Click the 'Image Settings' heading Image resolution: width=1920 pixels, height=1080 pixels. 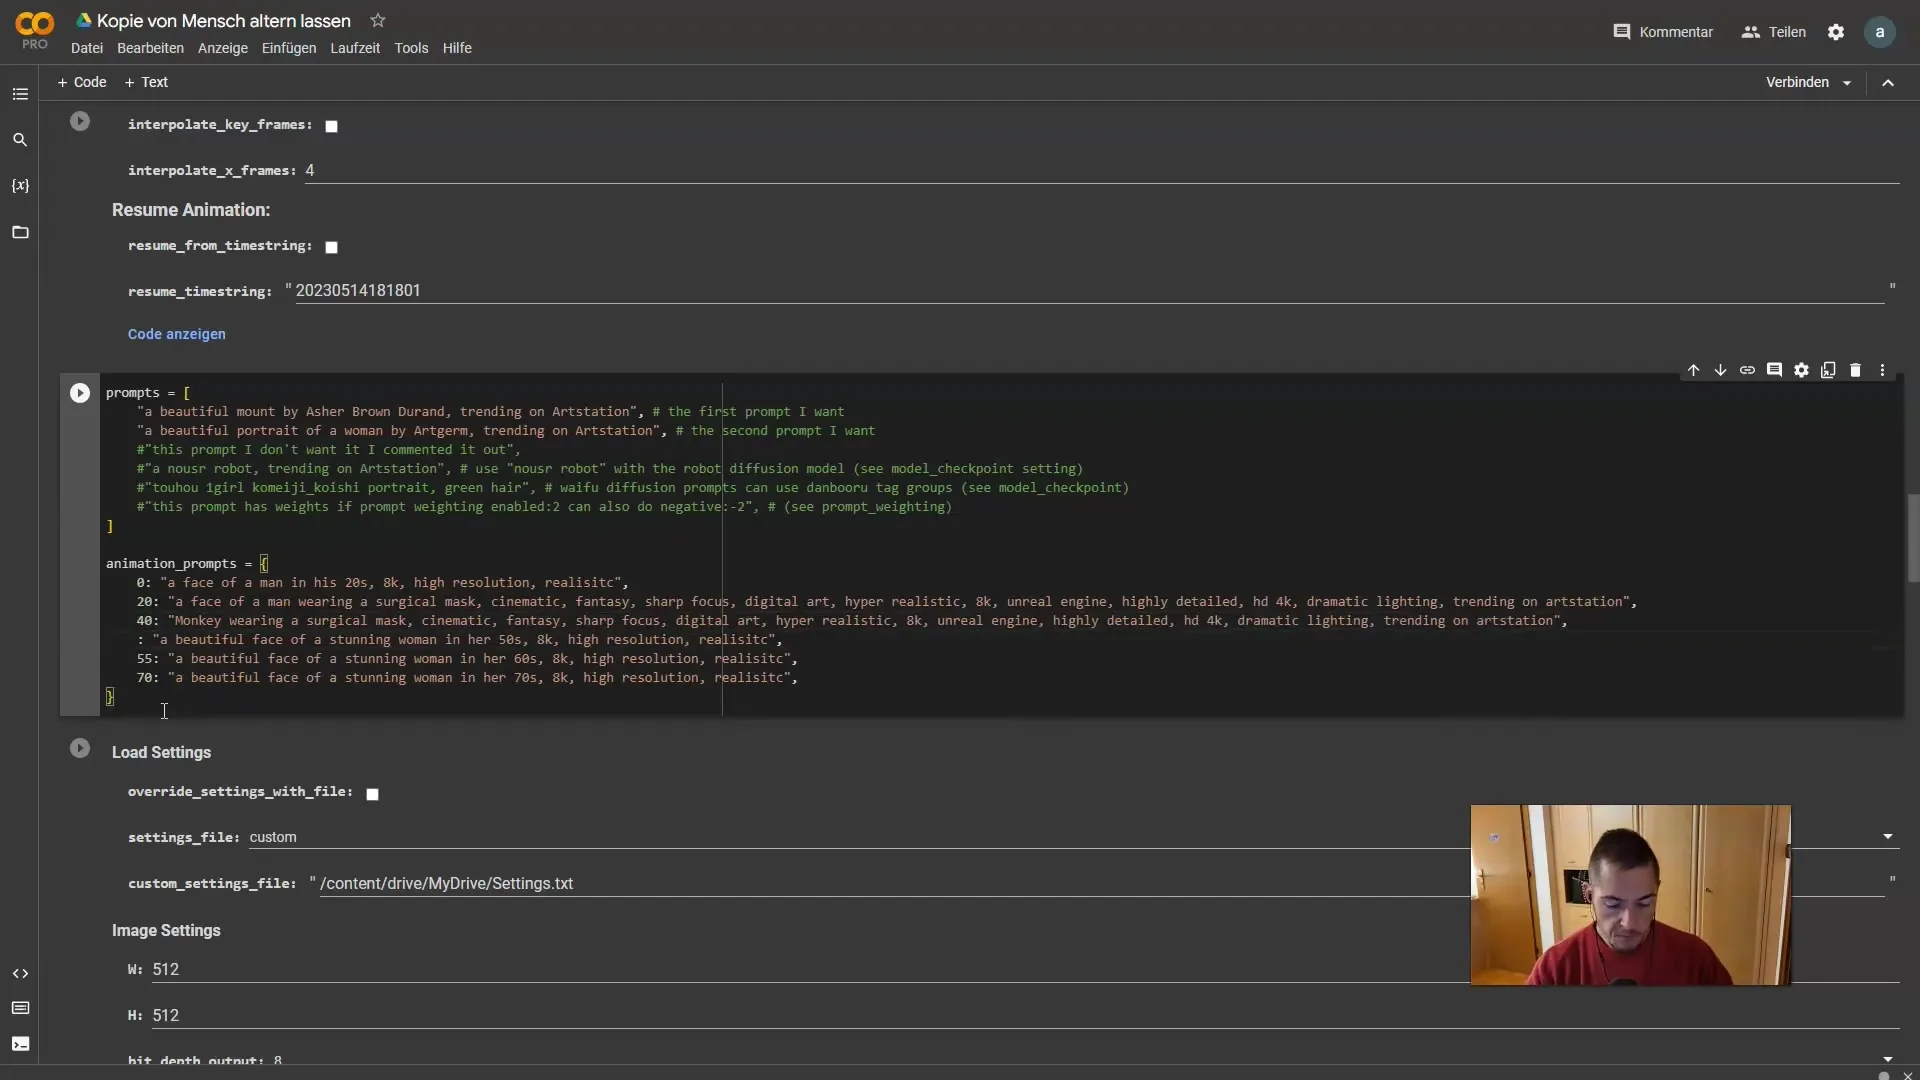coord(166,931)
